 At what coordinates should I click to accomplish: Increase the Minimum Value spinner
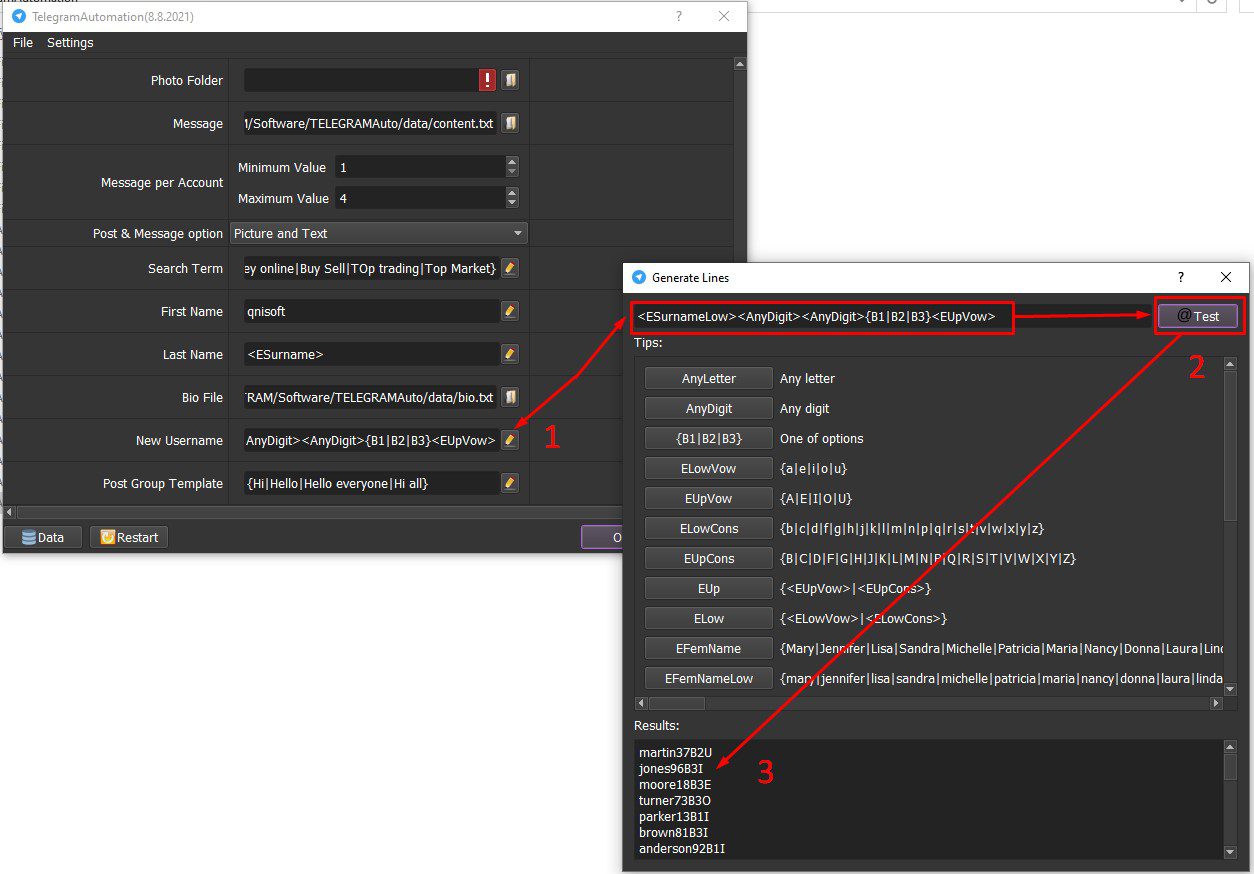512,162
